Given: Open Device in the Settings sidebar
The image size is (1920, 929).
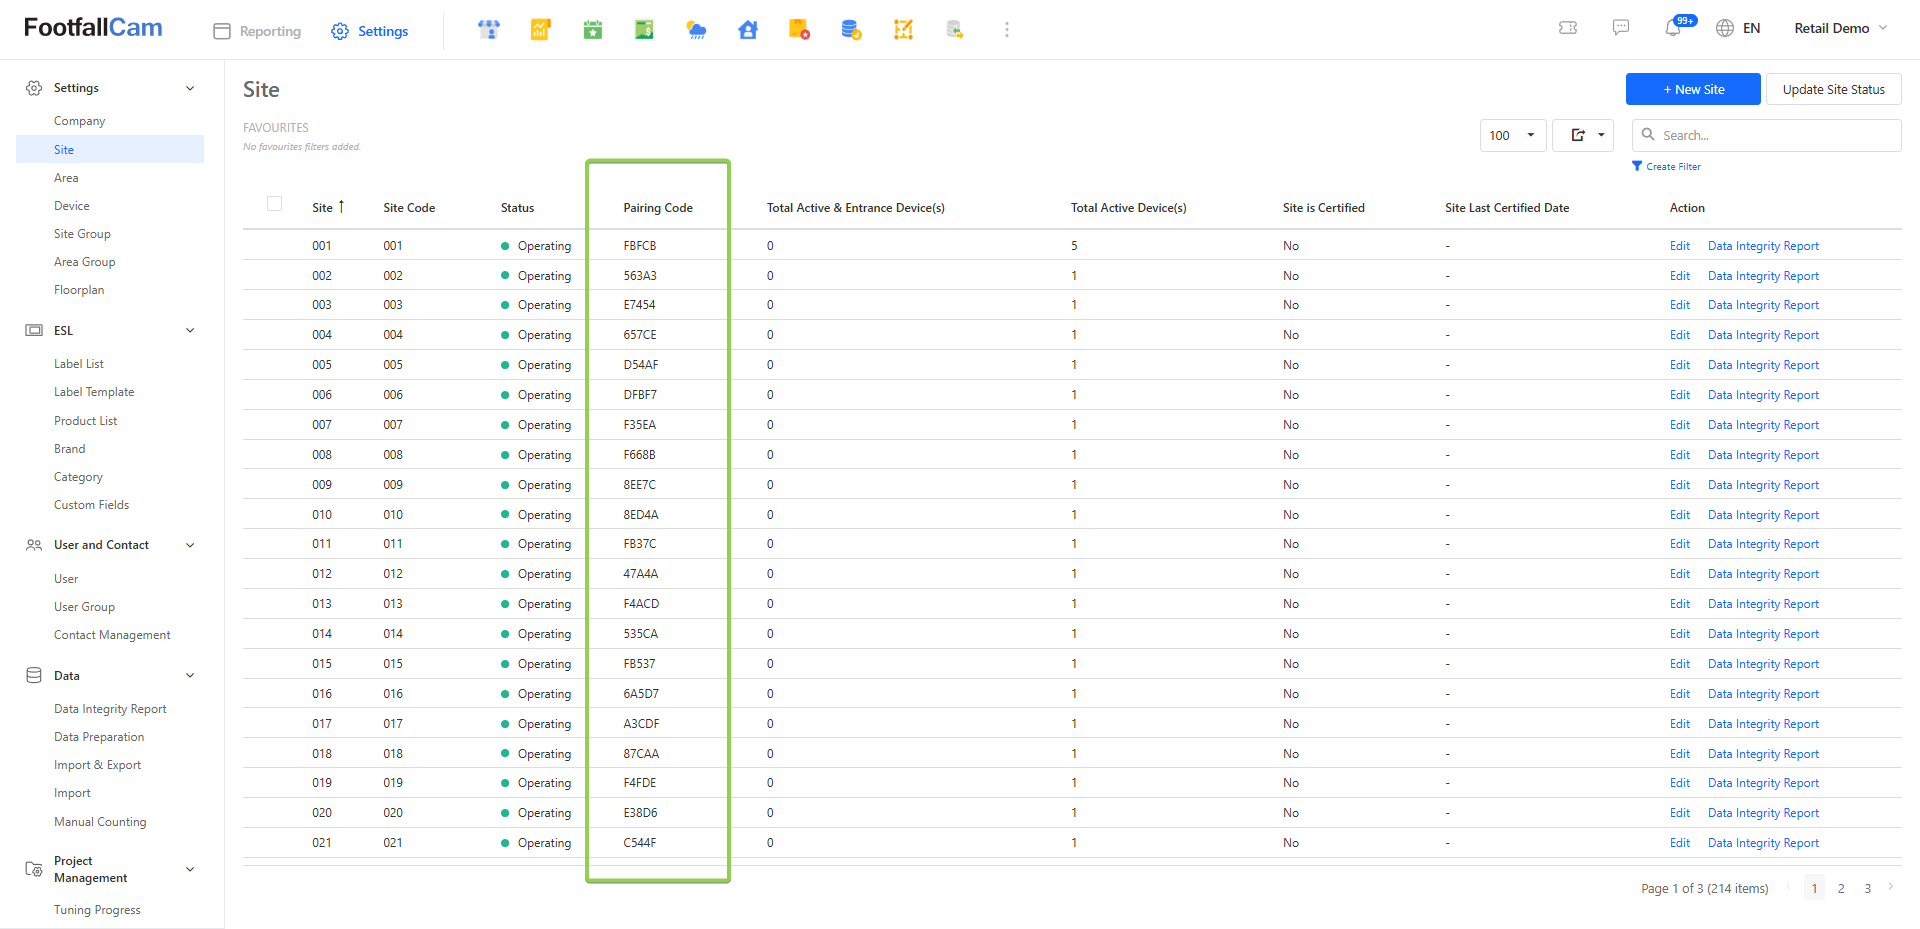Looking at the screenshot, I should [72, 206].
